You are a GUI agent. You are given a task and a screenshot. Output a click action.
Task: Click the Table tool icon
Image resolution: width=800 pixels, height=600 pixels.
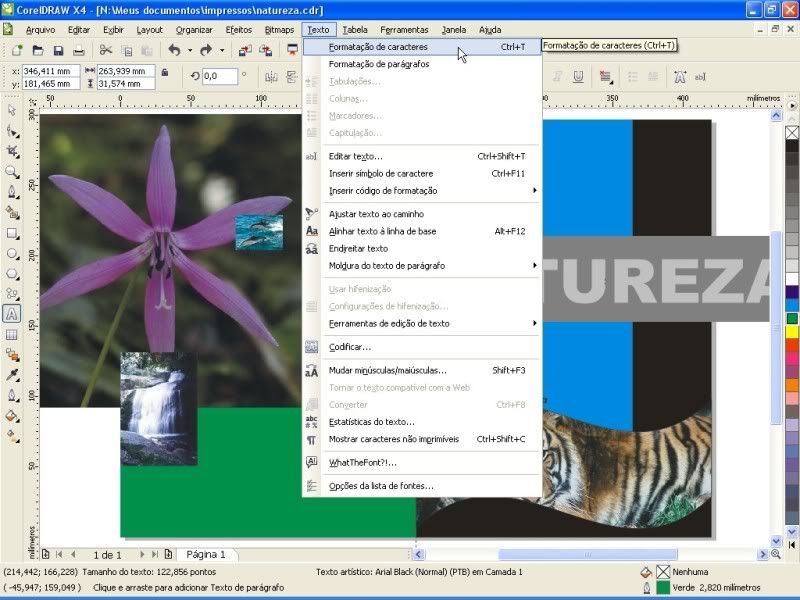pos(12,334)
